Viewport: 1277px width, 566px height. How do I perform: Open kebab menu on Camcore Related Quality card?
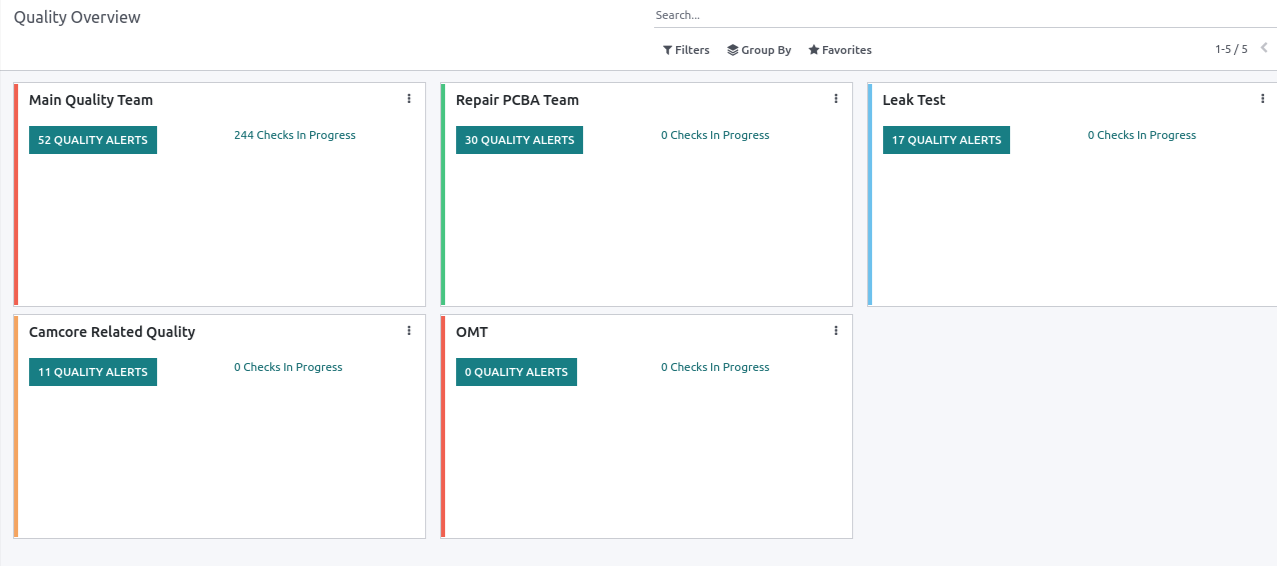coord(409,331)
